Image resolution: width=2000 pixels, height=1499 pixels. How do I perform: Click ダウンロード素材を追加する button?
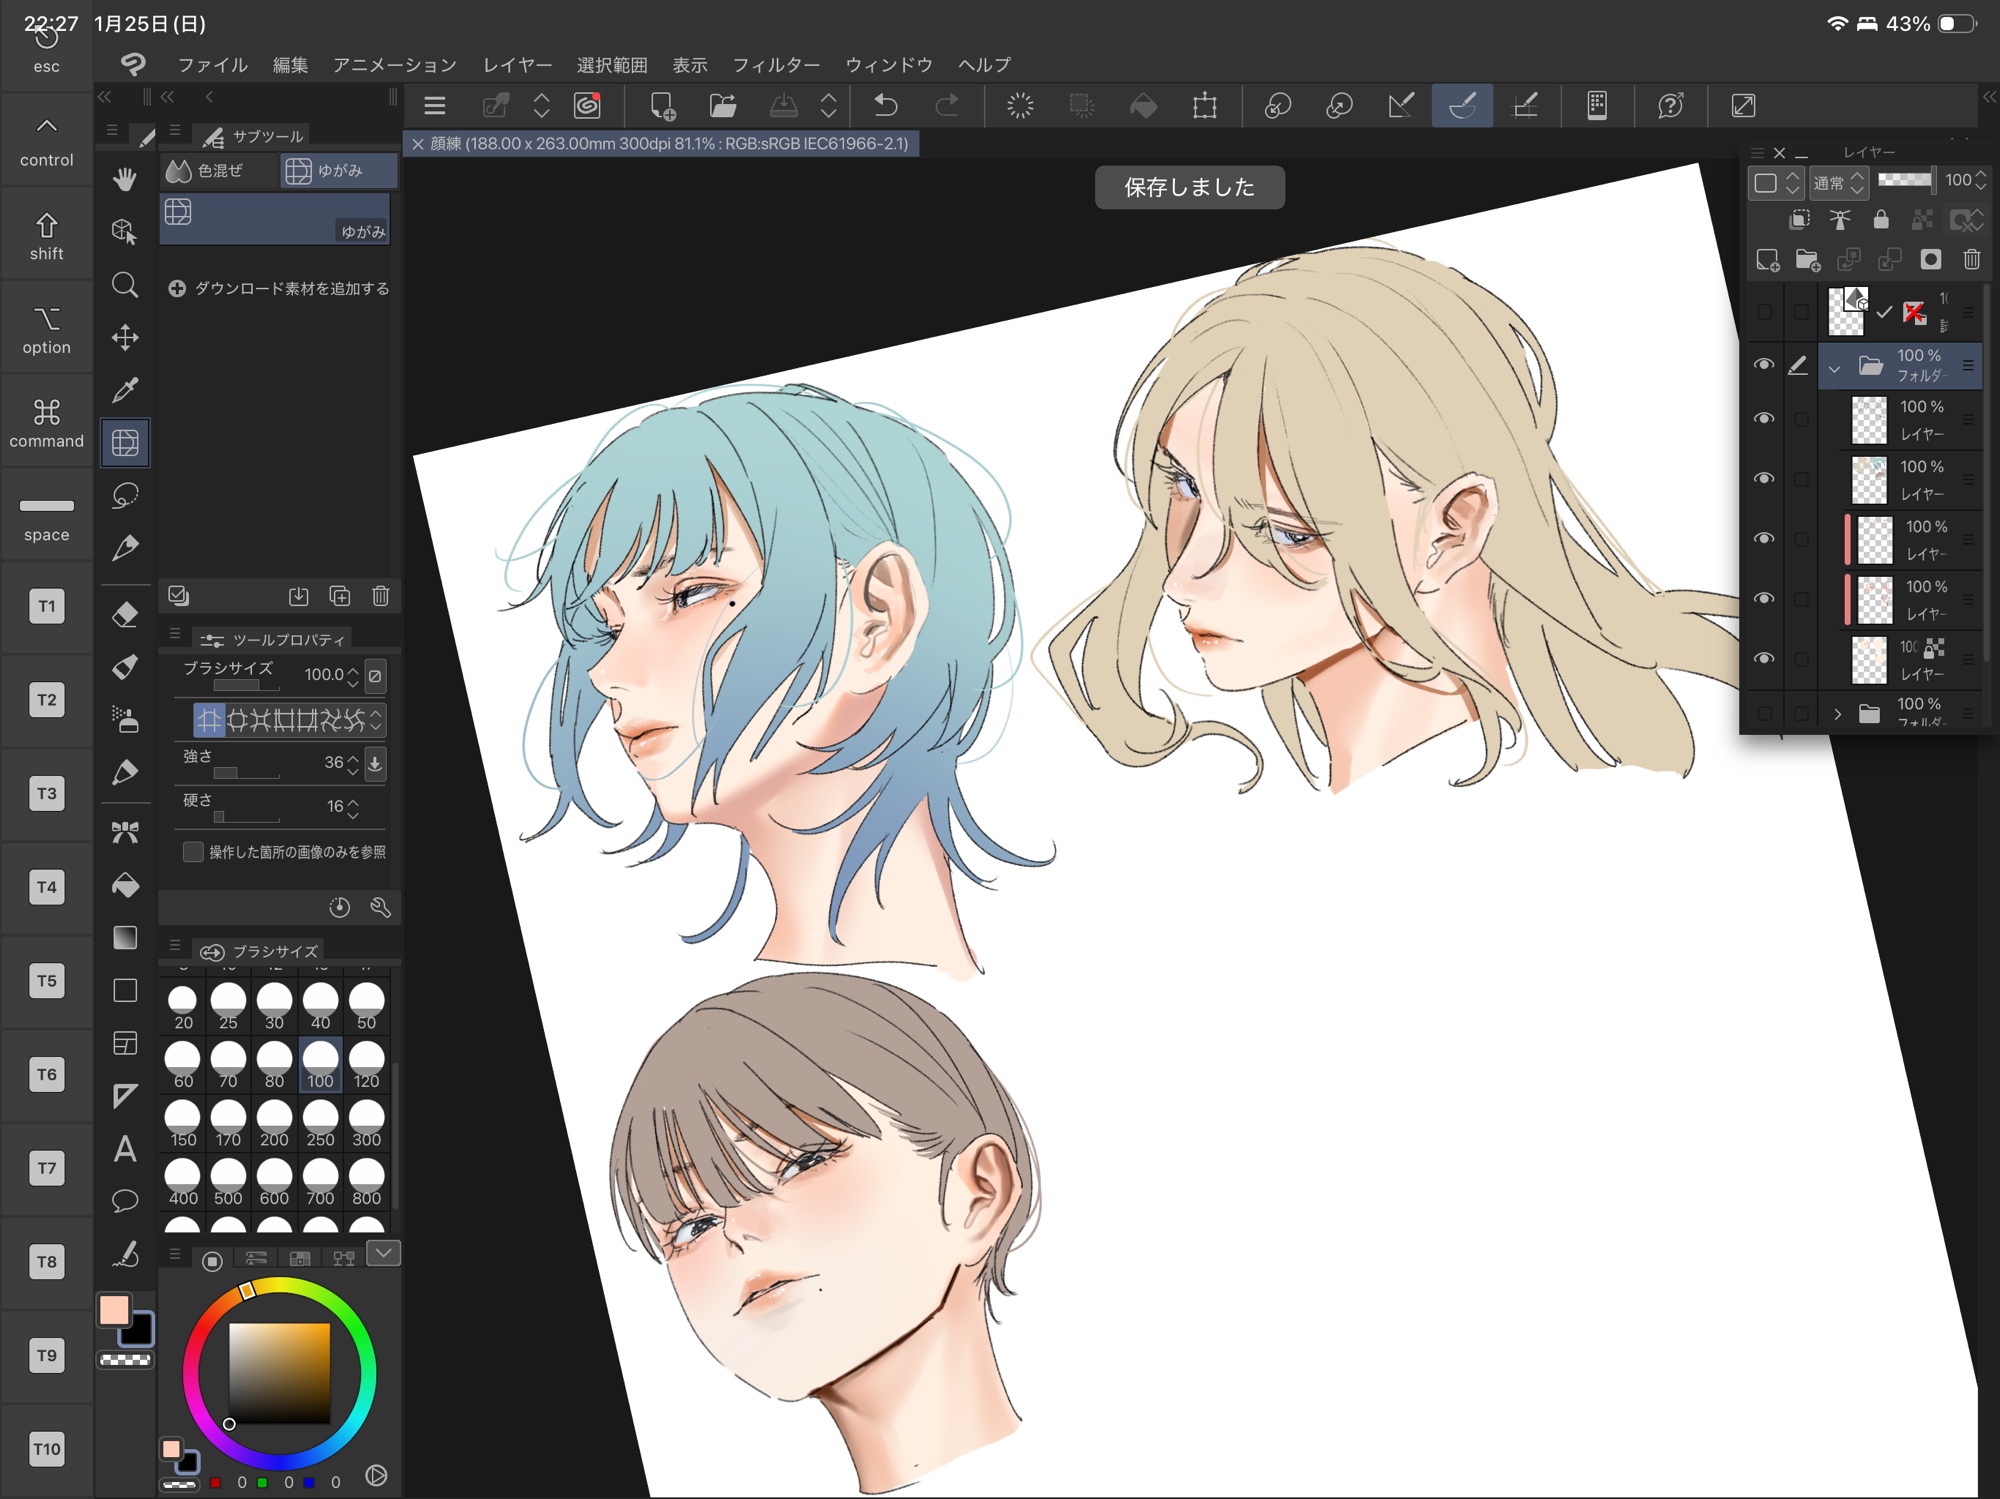279,289
